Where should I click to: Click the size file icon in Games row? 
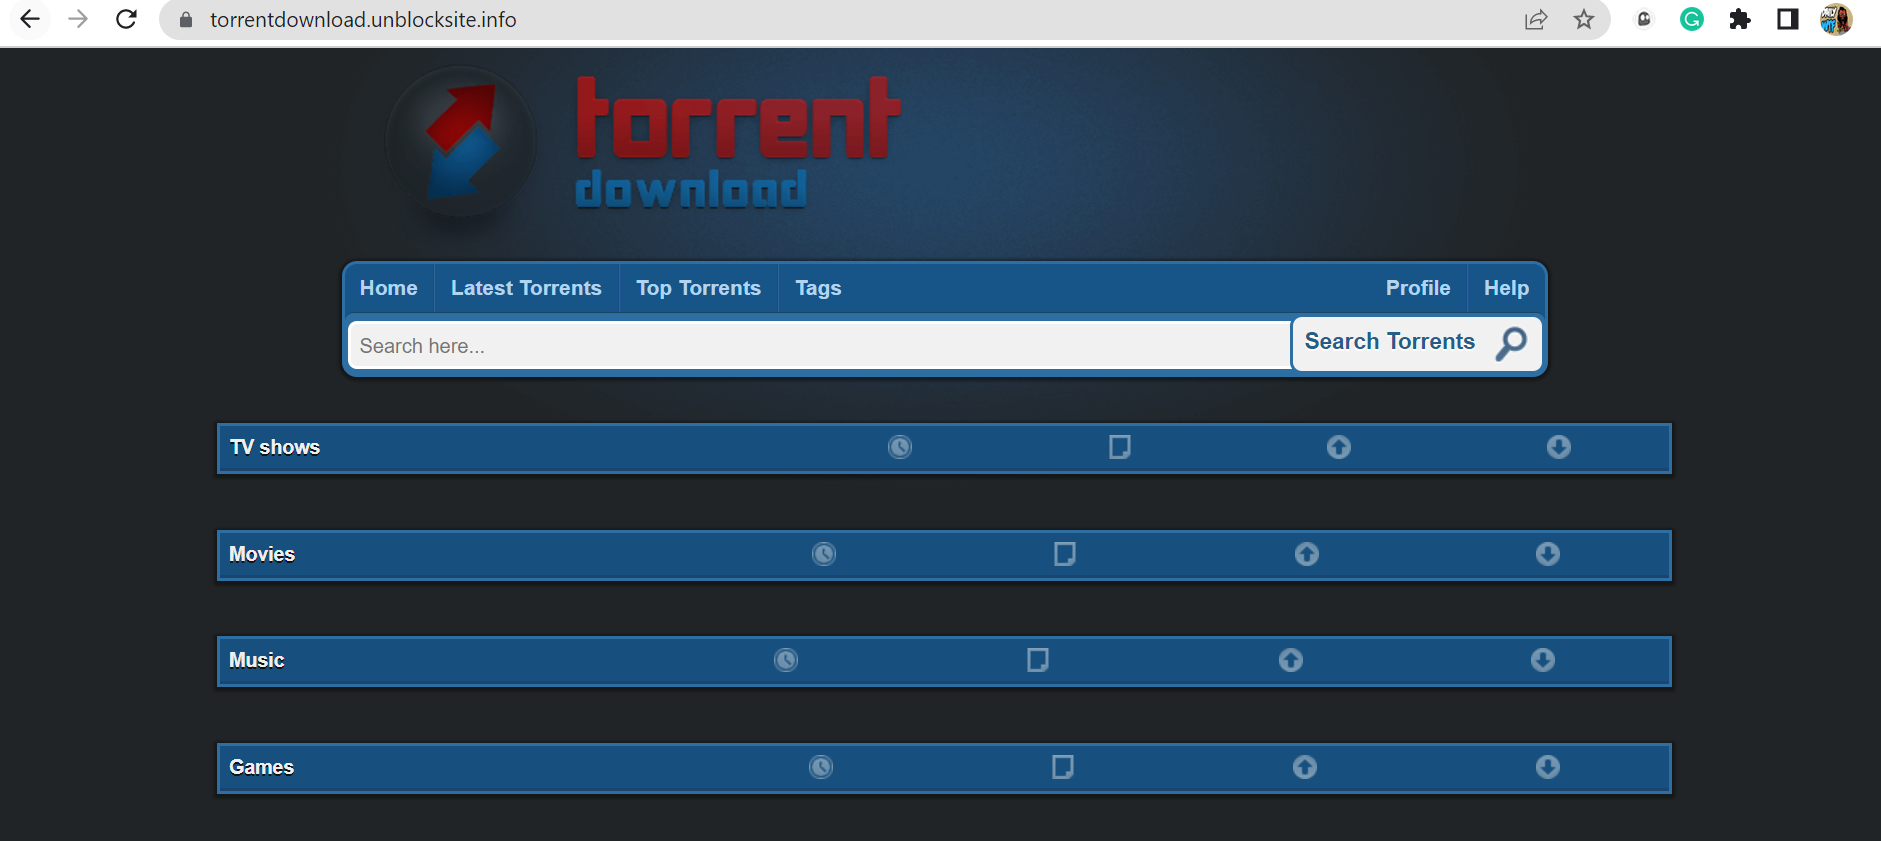pos(1063,767)
